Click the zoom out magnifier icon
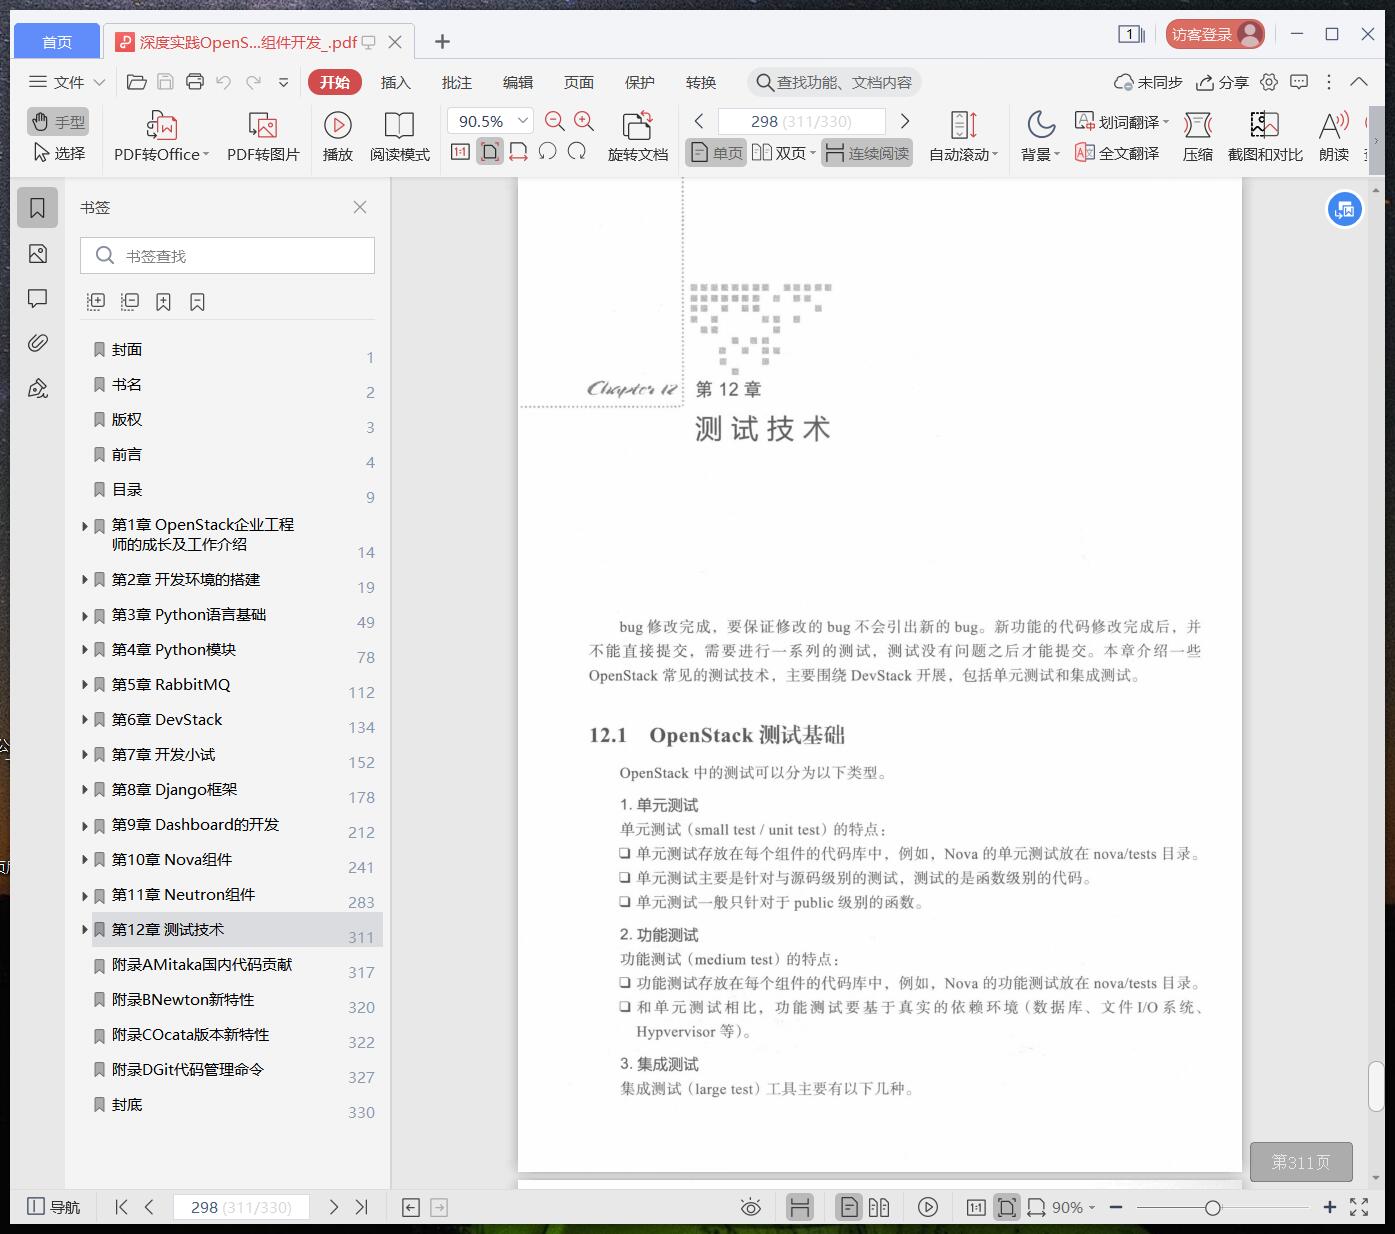 pyautogui.click(x=555, y=121)
